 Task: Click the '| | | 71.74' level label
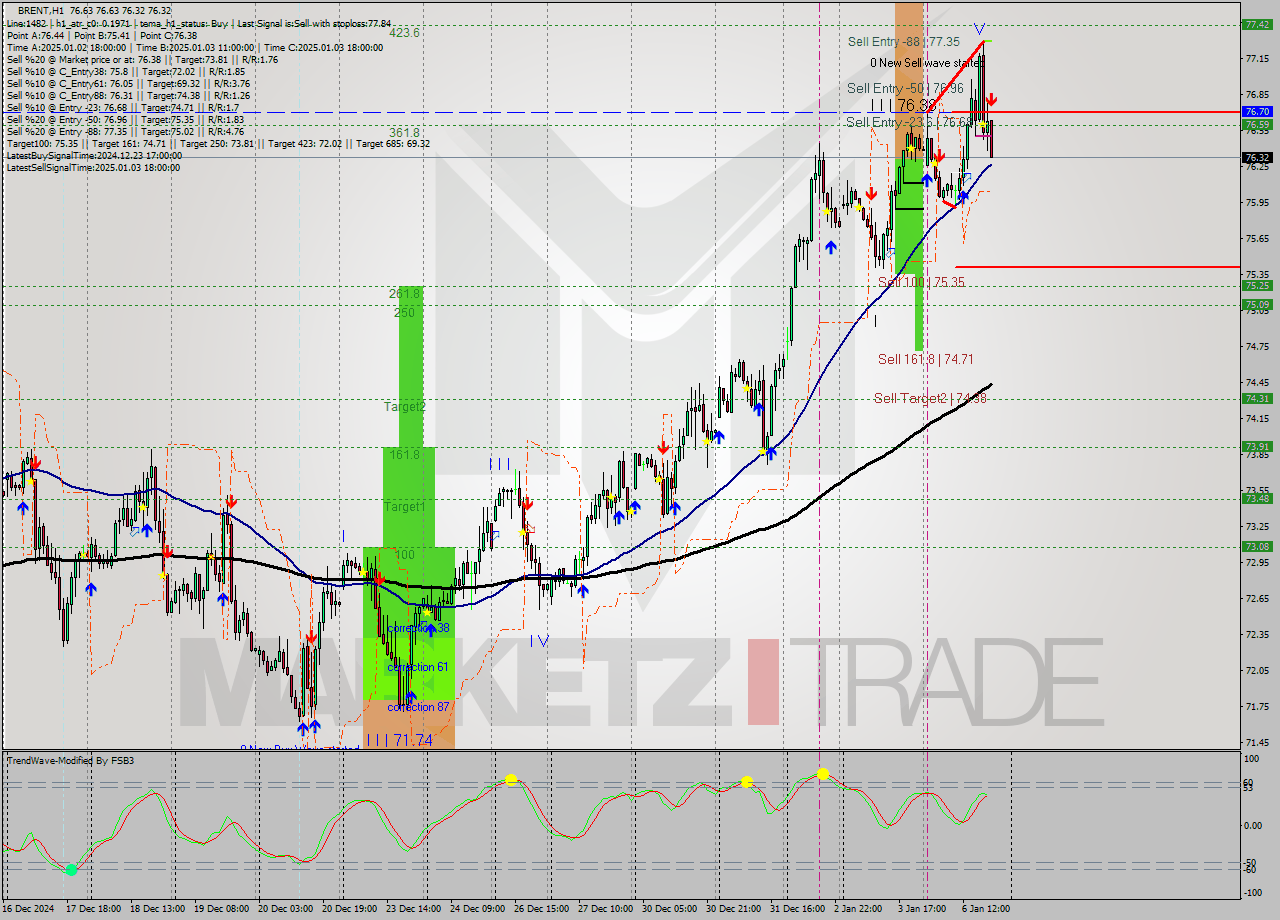coord(399,740)
